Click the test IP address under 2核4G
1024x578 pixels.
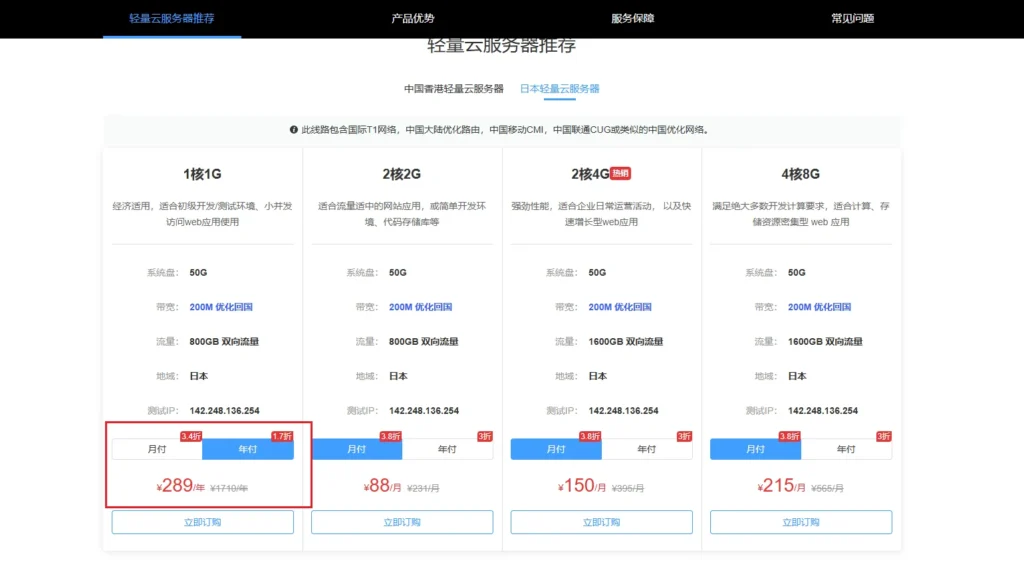tap(623, 411)
